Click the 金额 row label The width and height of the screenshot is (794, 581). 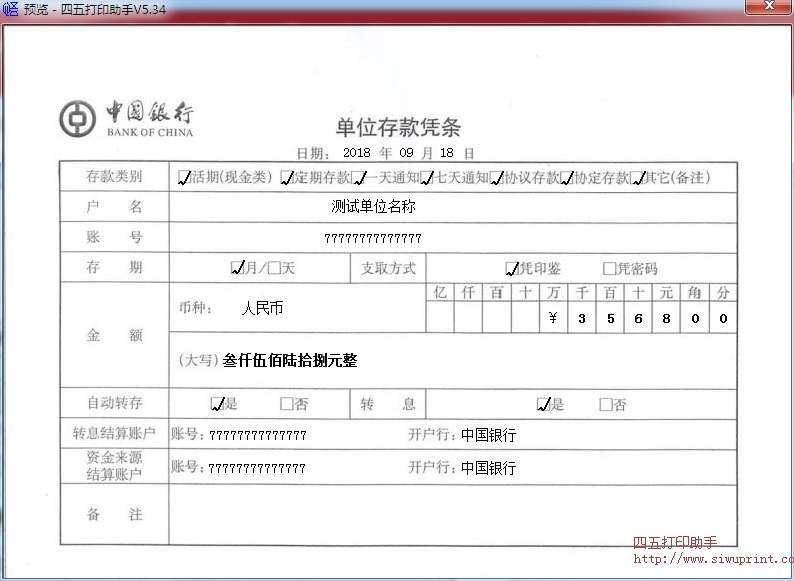tap(114, 335)
